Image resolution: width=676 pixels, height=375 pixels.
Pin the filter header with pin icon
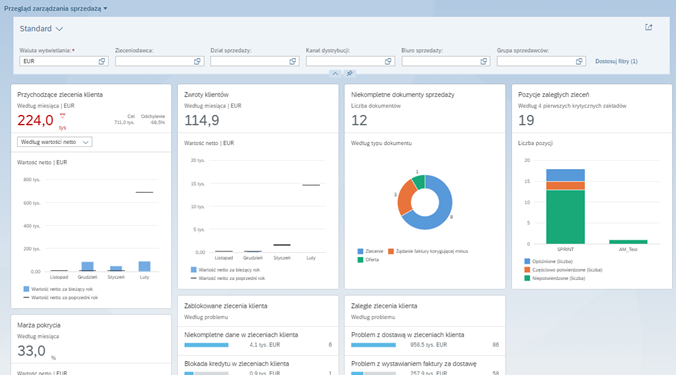point(350,74)
